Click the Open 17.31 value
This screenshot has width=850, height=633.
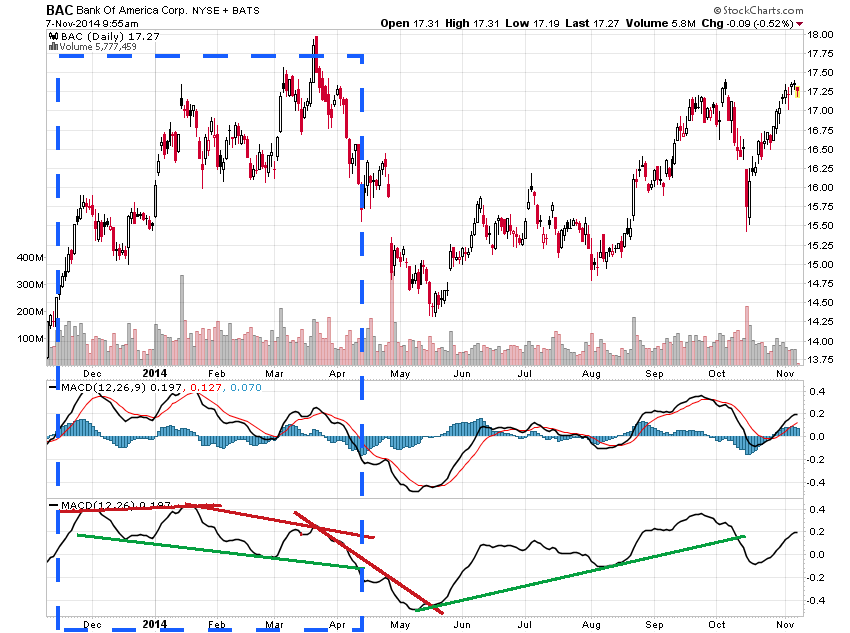[410, 23]
